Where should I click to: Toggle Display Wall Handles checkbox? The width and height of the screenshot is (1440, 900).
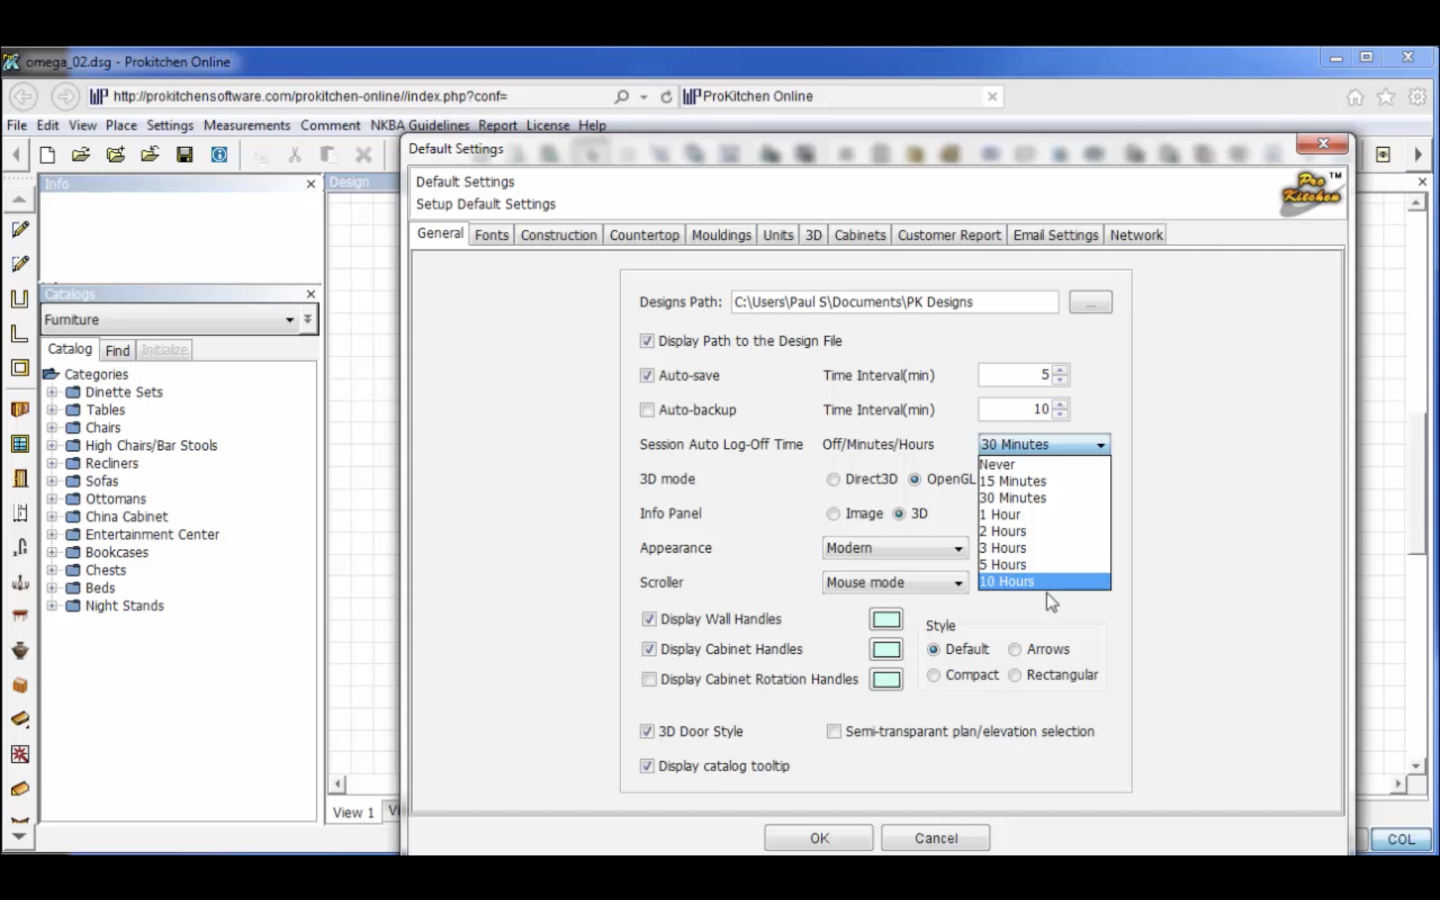(x=649, y=619)
